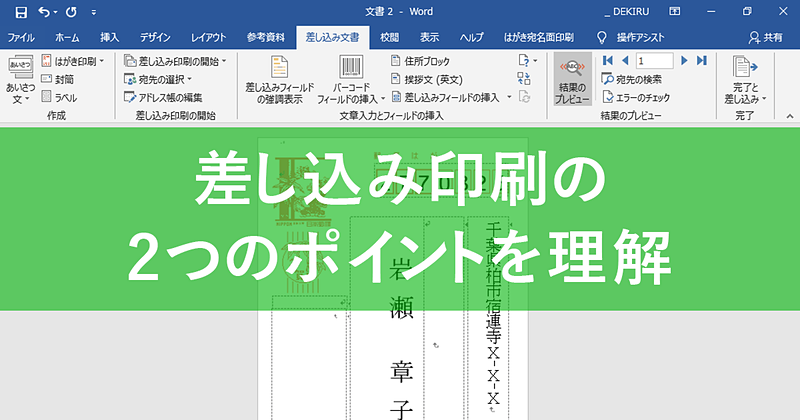Image resolution: width=800 pixels, height=420 pixels.
Task: Click アドレス帳の編集 button
Action: (164, 97)
